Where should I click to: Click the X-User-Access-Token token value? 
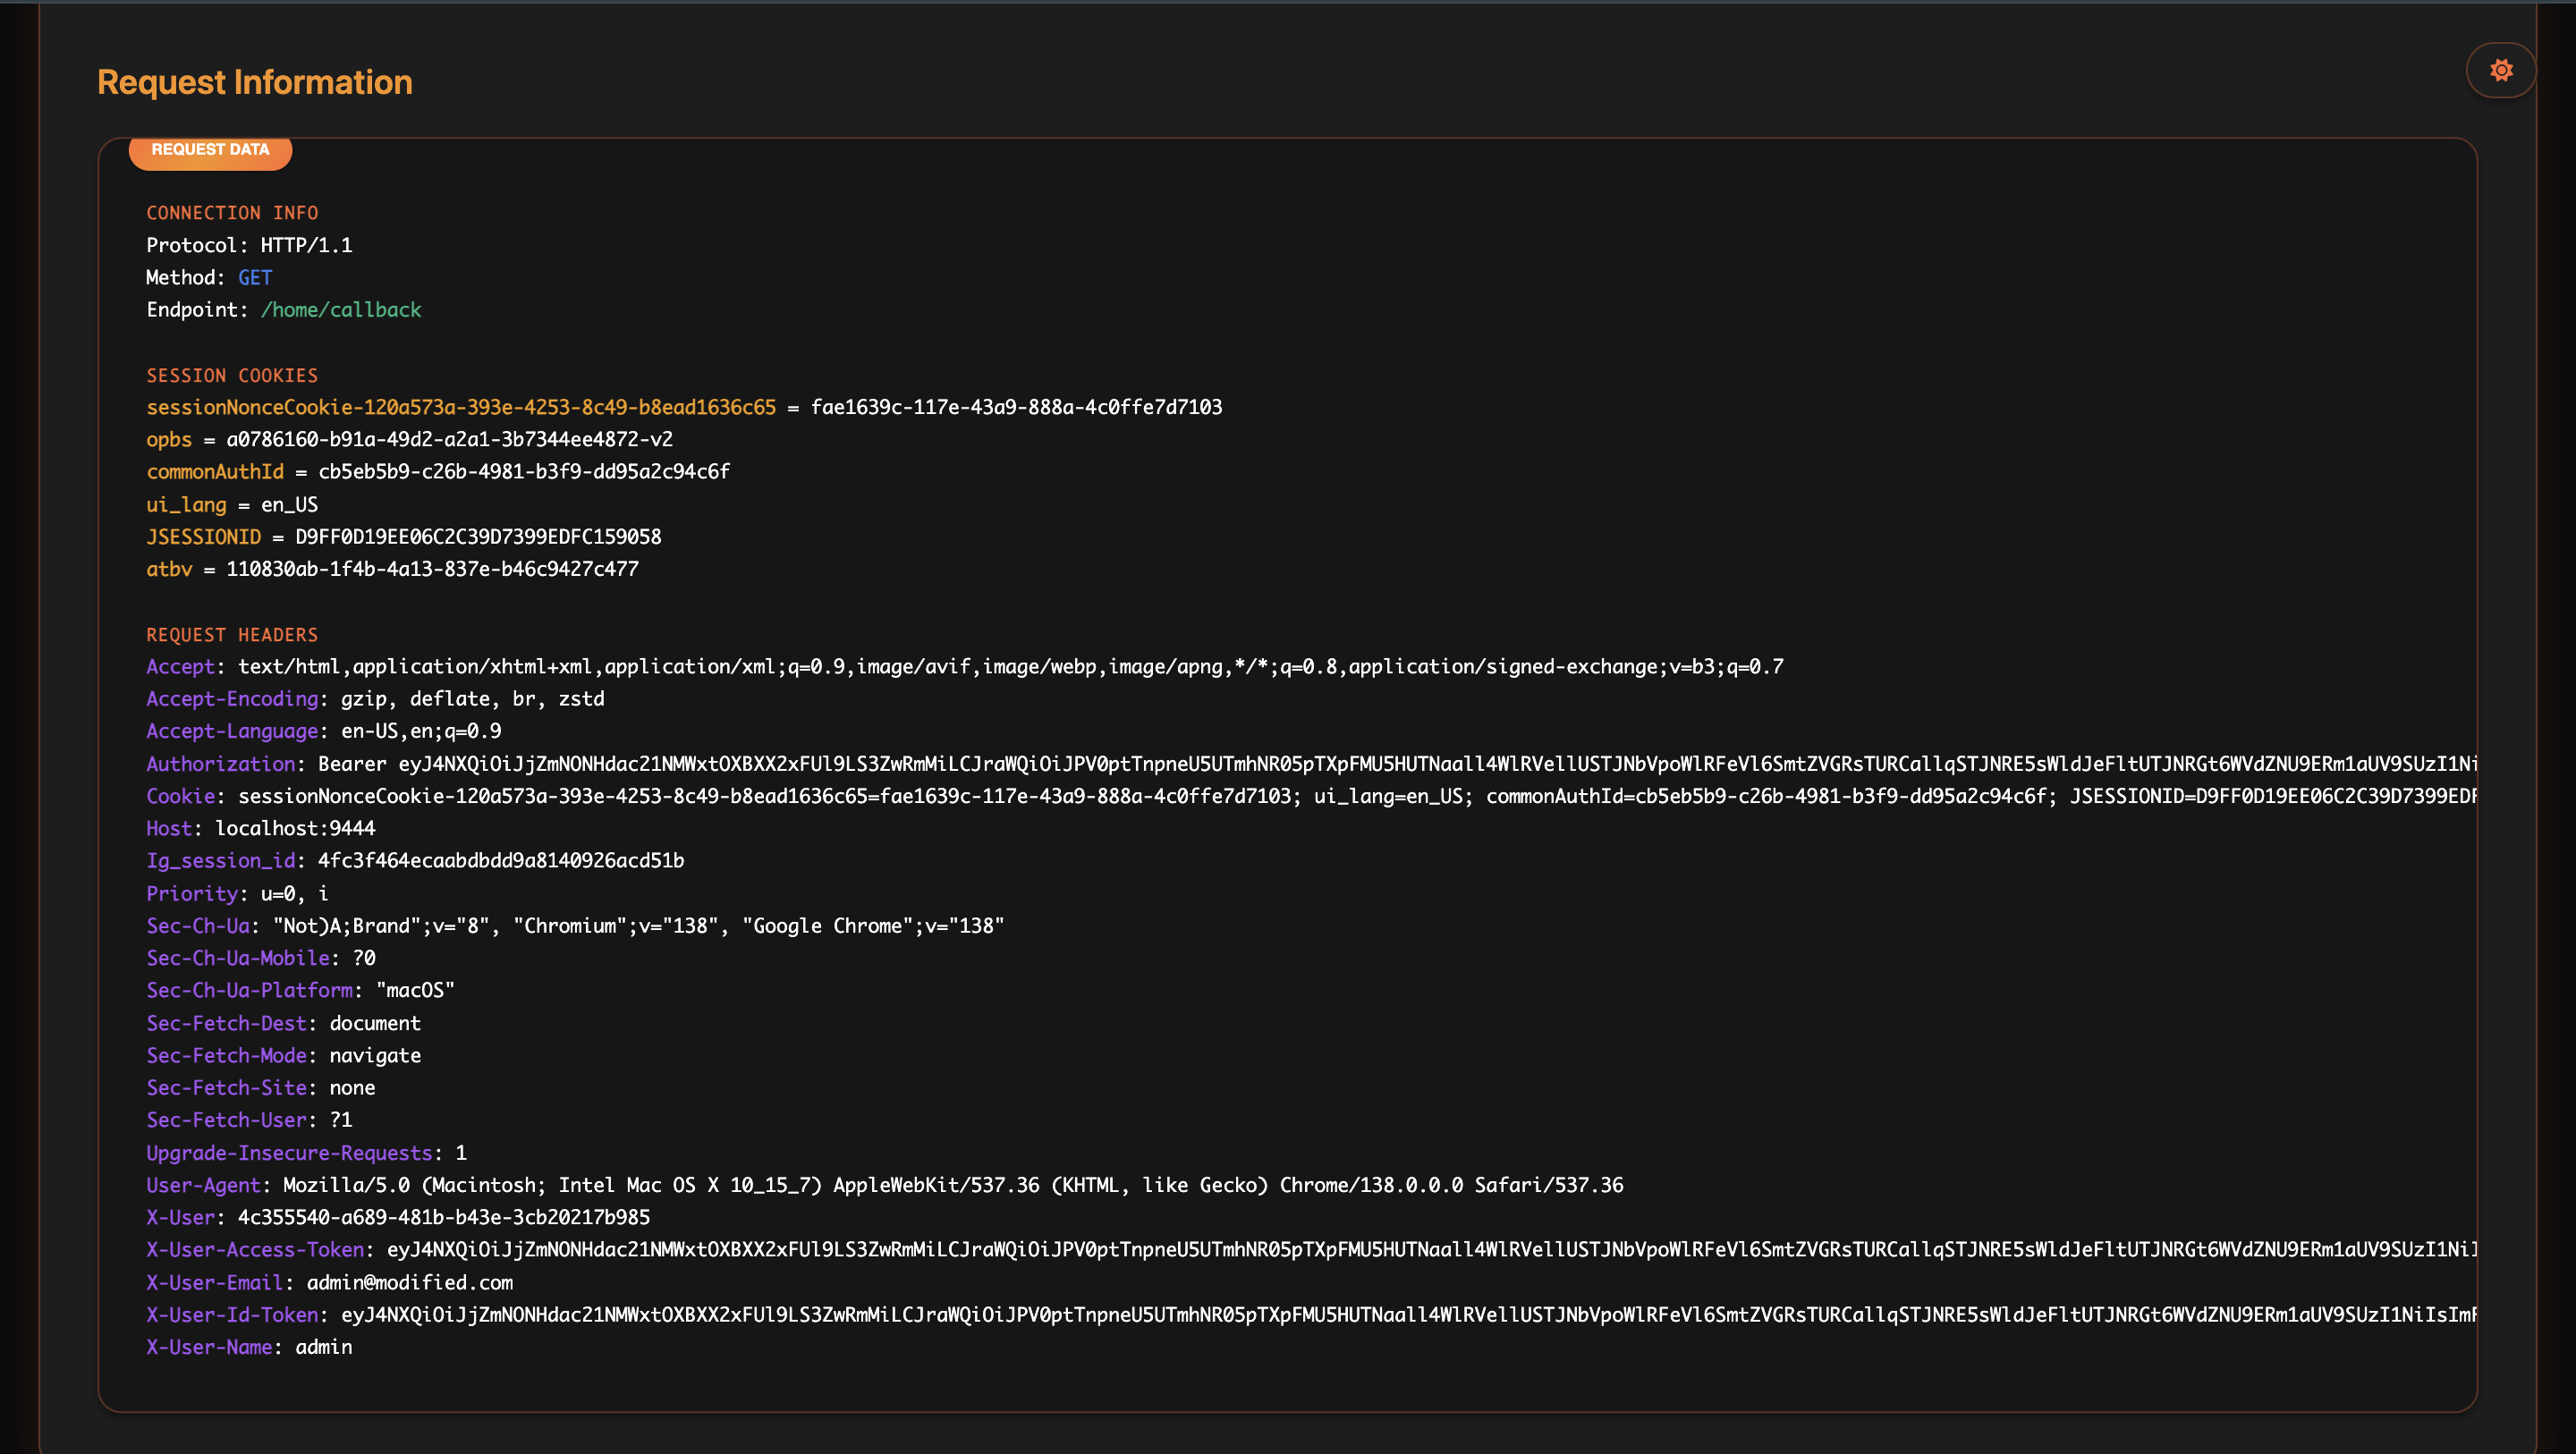click(1431, 1249)
